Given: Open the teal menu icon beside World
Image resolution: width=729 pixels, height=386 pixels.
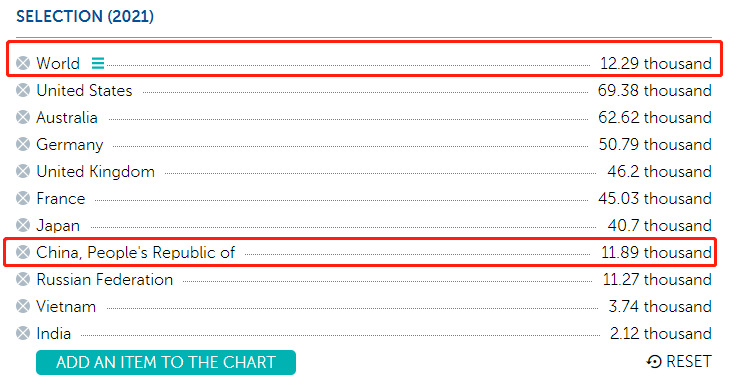Looking at the screenshot, I should pos(98,63).
